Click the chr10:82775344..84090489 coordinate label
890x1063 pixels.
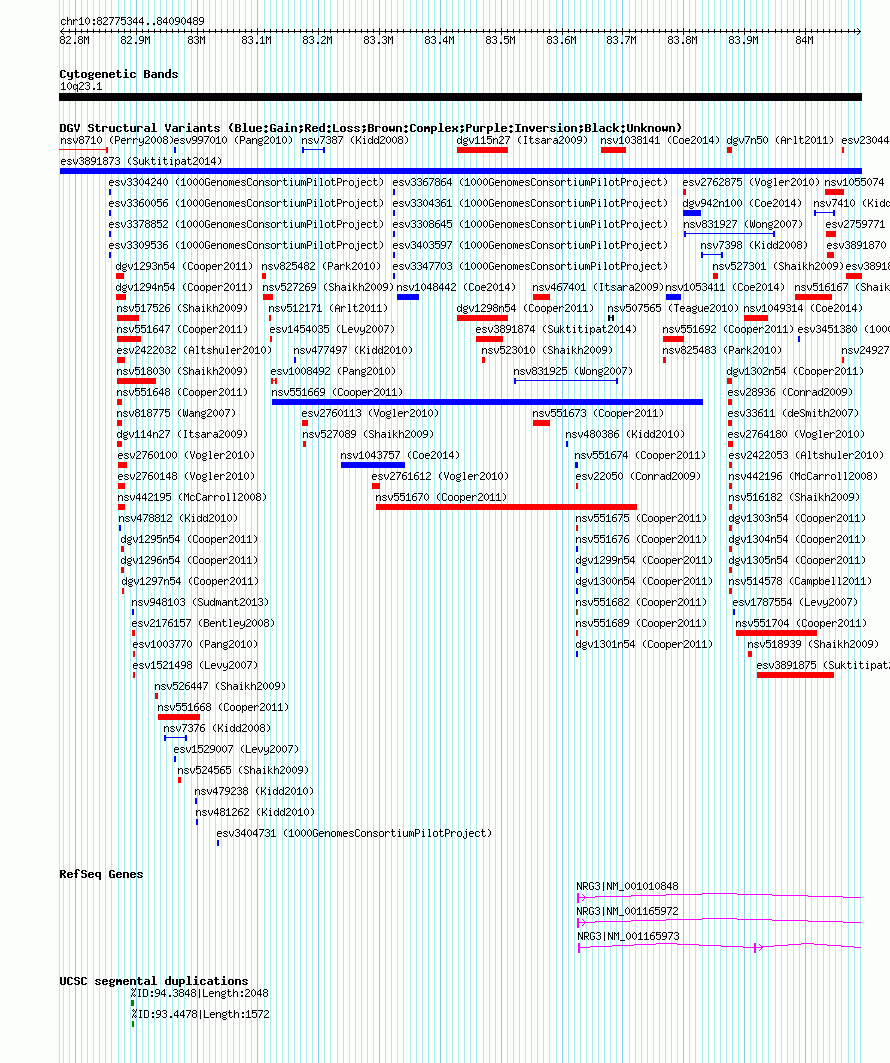coord(132,21)
